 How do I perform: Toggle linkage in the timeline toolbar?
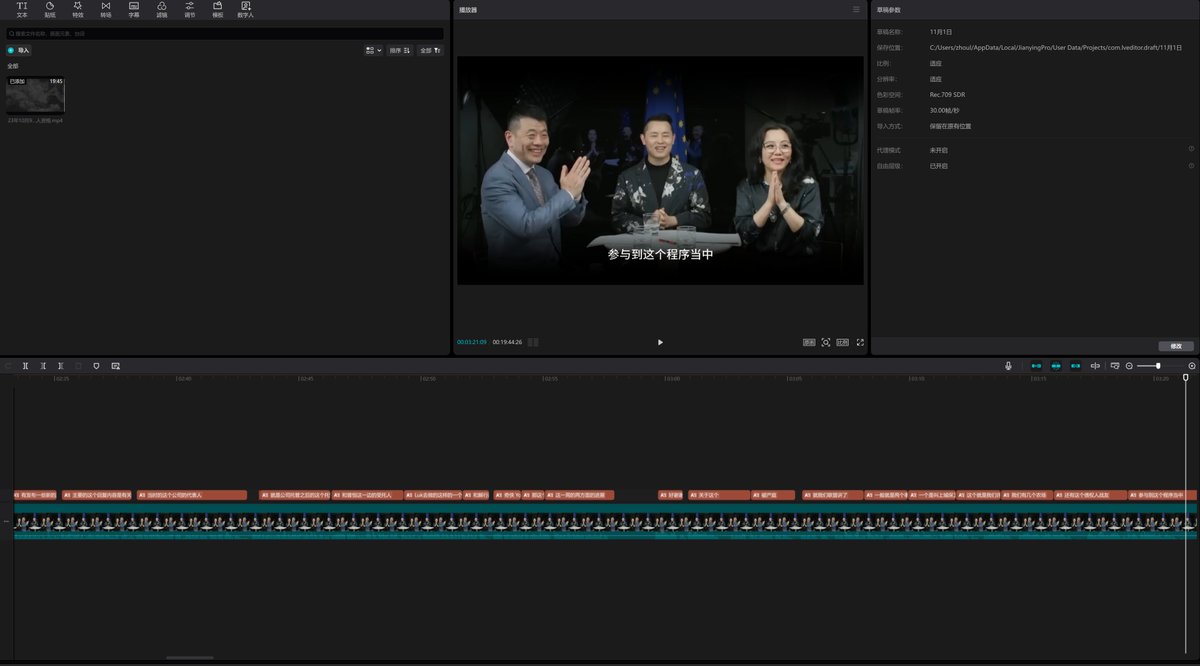pyautogui.click(x=1075, y=366)
